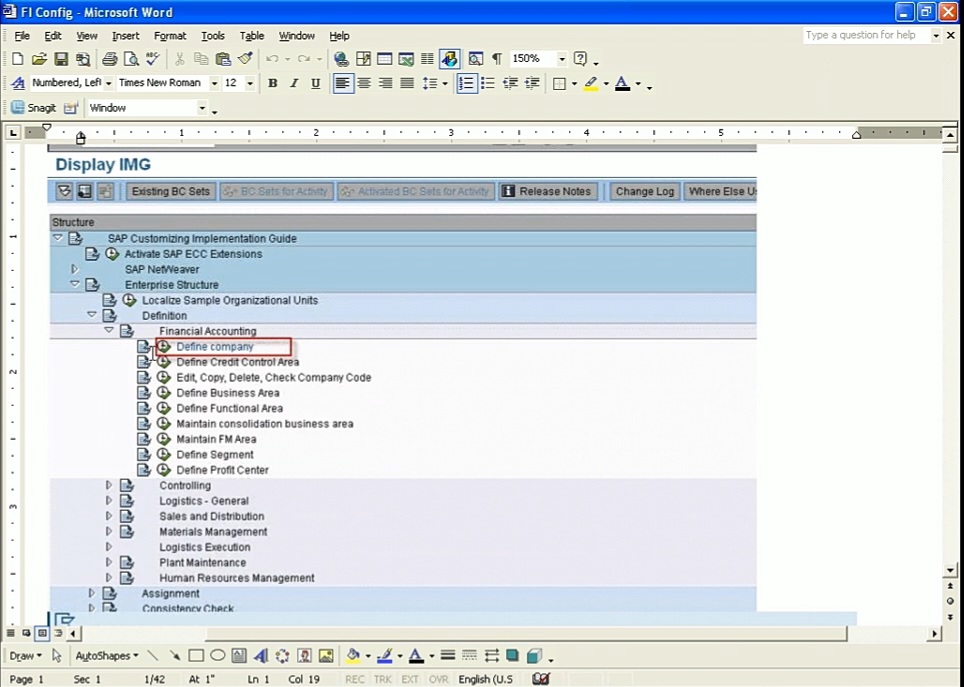Open the Borders dropdown arrow
This screenshot has height=687, width=964.
click(574, 84)
